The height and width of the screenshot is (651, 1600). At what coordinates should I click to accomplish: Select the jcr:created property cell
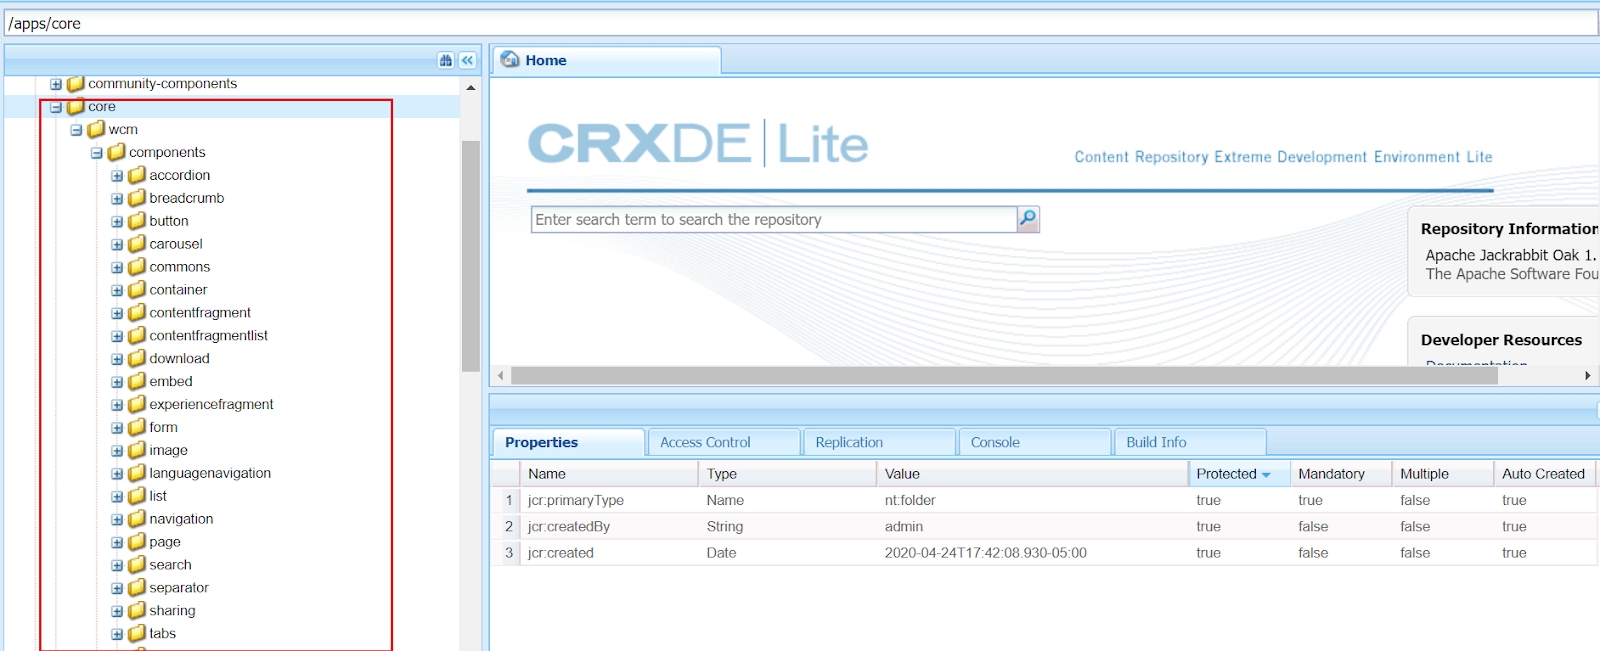click(x=609, y=552)
